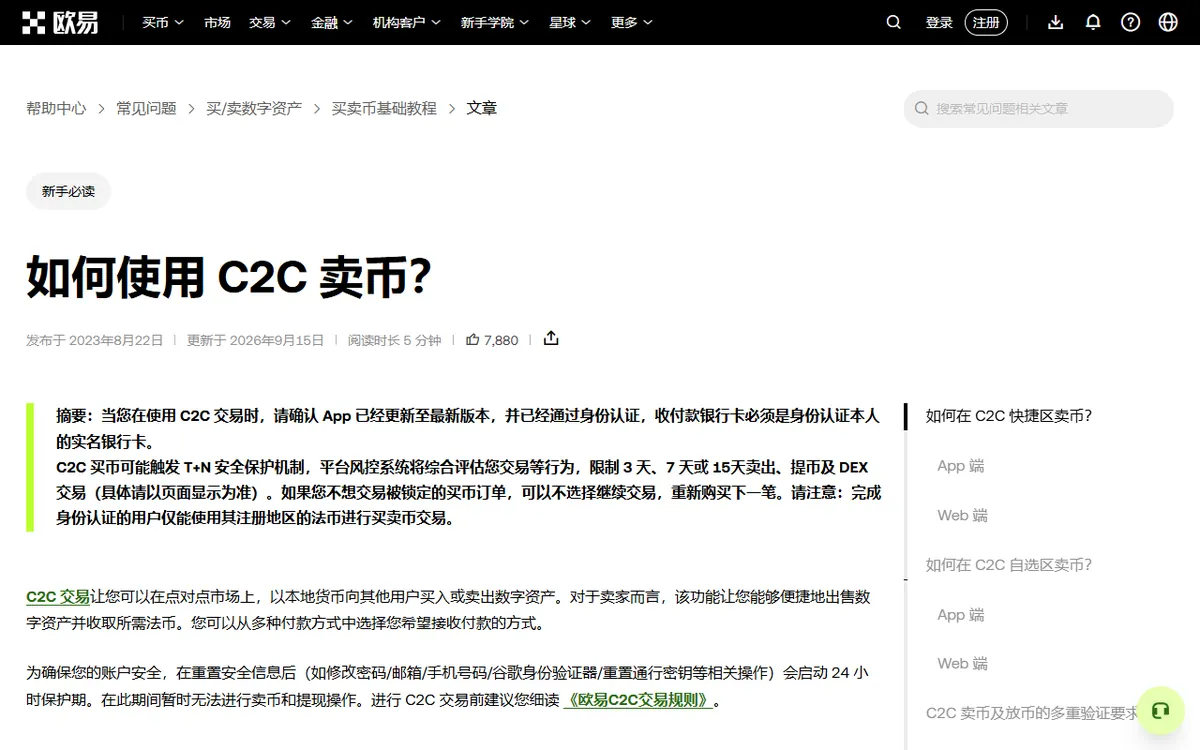Click the 更新于 2026年9月15日 date
The width and height of the screenshot is (1200, 750).
click(255, 340)
